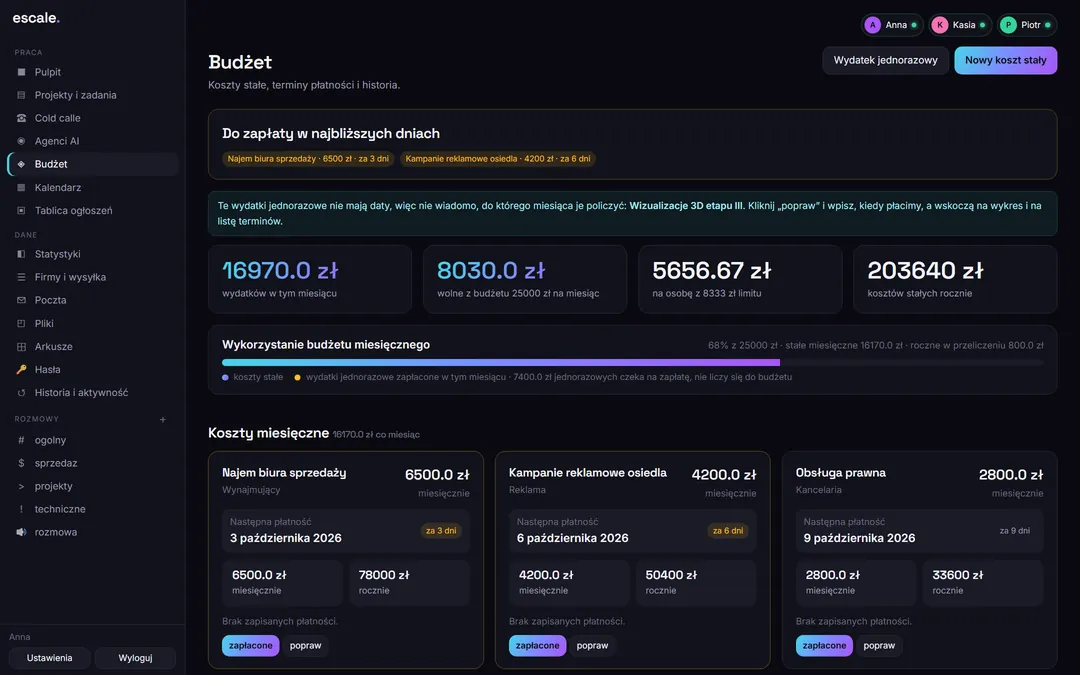Mark Kampanie reklamowe osiedla as zapłacone

[x=537, y=645]
